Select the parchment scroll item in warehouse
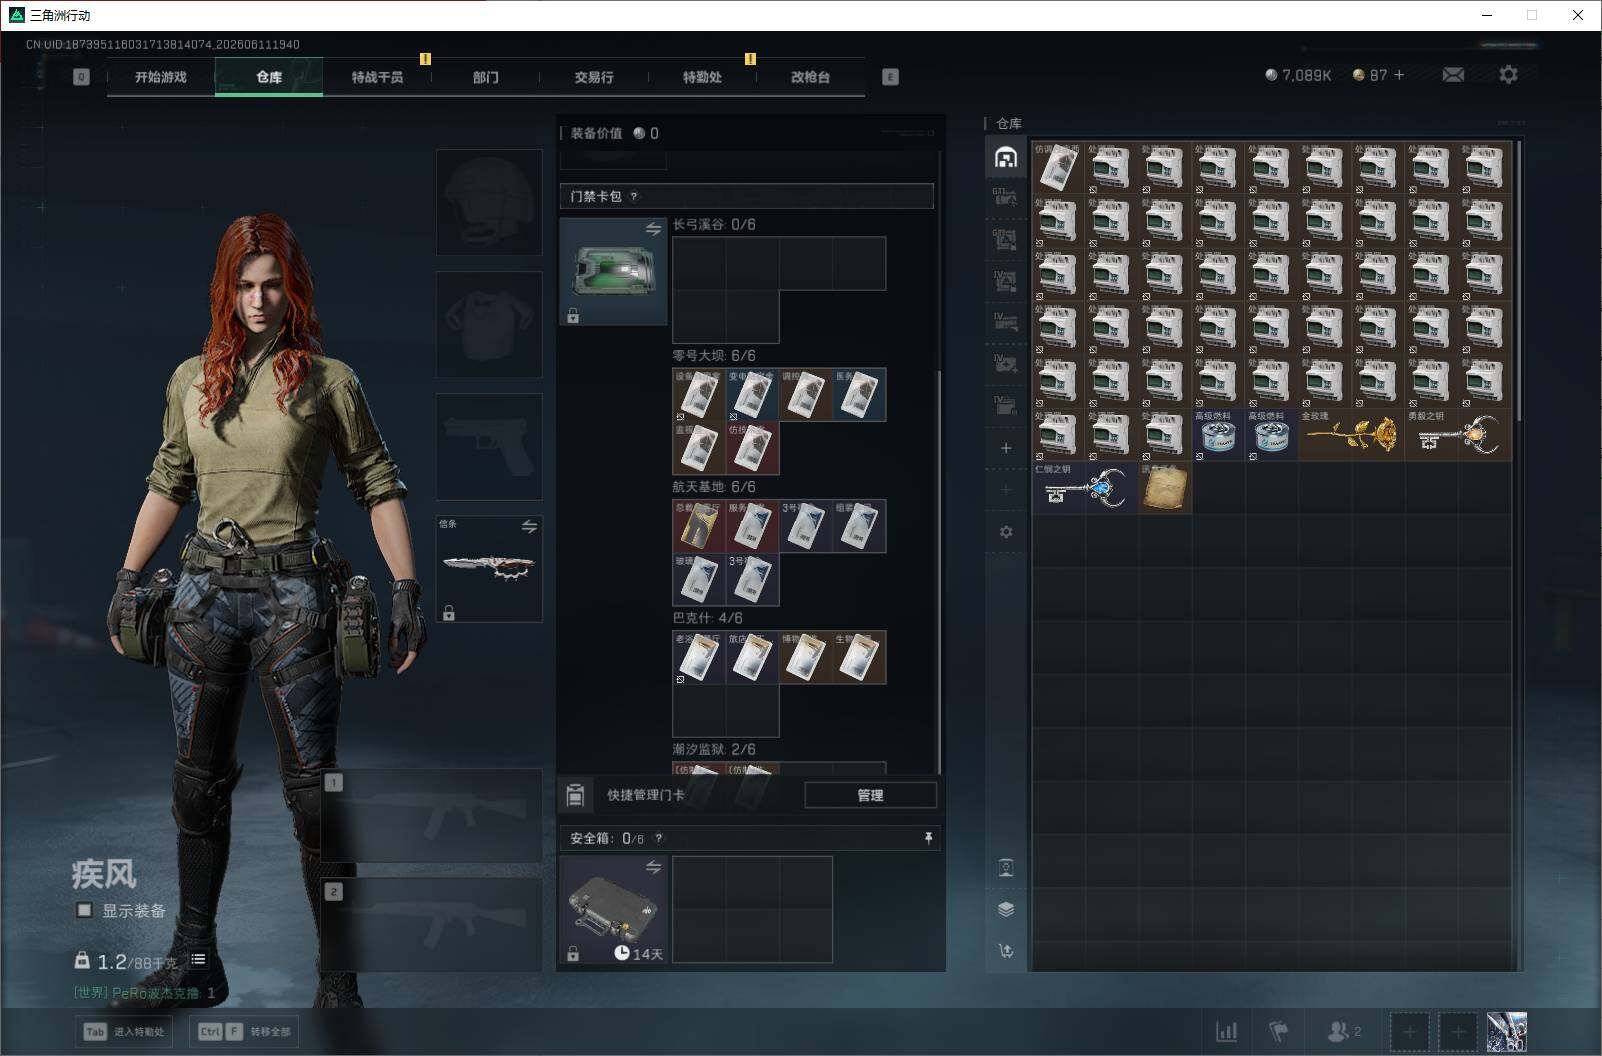1602x1056 pixels. pos(1165,488)
